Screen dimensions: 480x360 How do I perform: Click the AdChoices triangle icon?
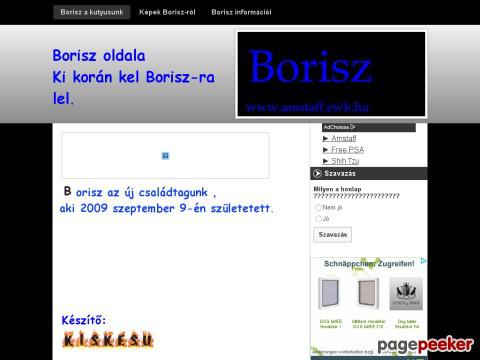(x=353, y=127)
